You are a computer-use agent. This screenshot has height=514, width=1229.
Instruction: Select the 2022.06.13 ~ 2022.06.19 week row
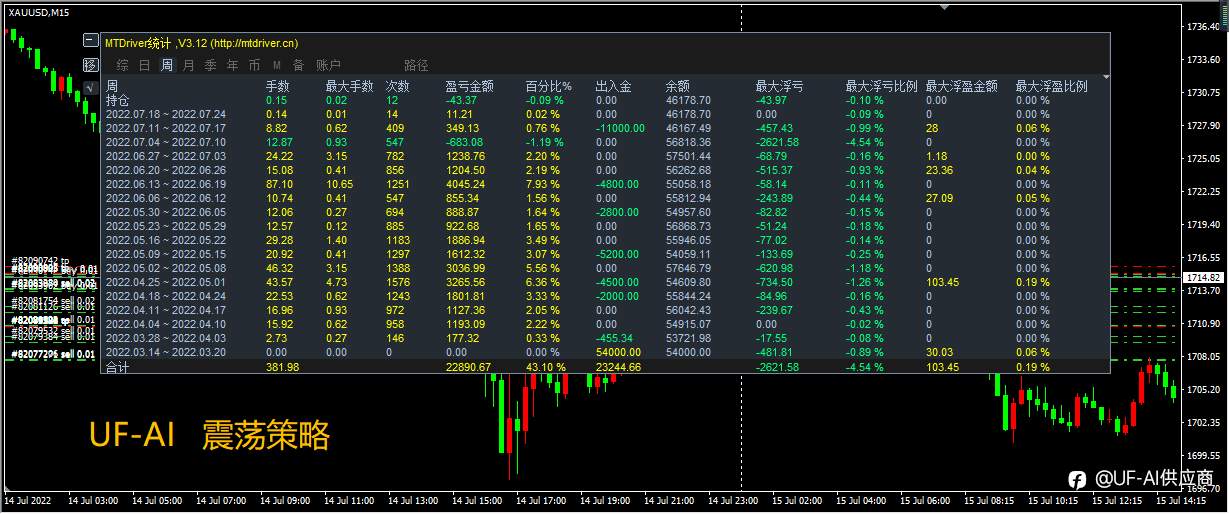(x=166, y=185)
